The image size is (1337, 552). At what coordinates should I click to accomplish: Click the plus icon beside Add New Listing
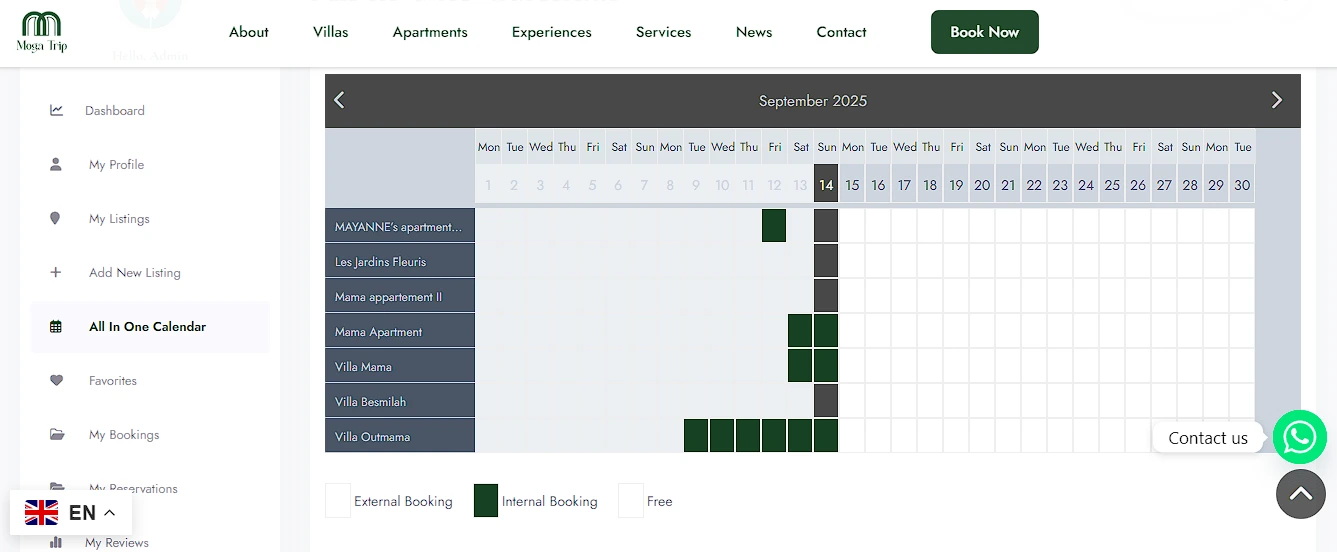[x=56, y=273]
